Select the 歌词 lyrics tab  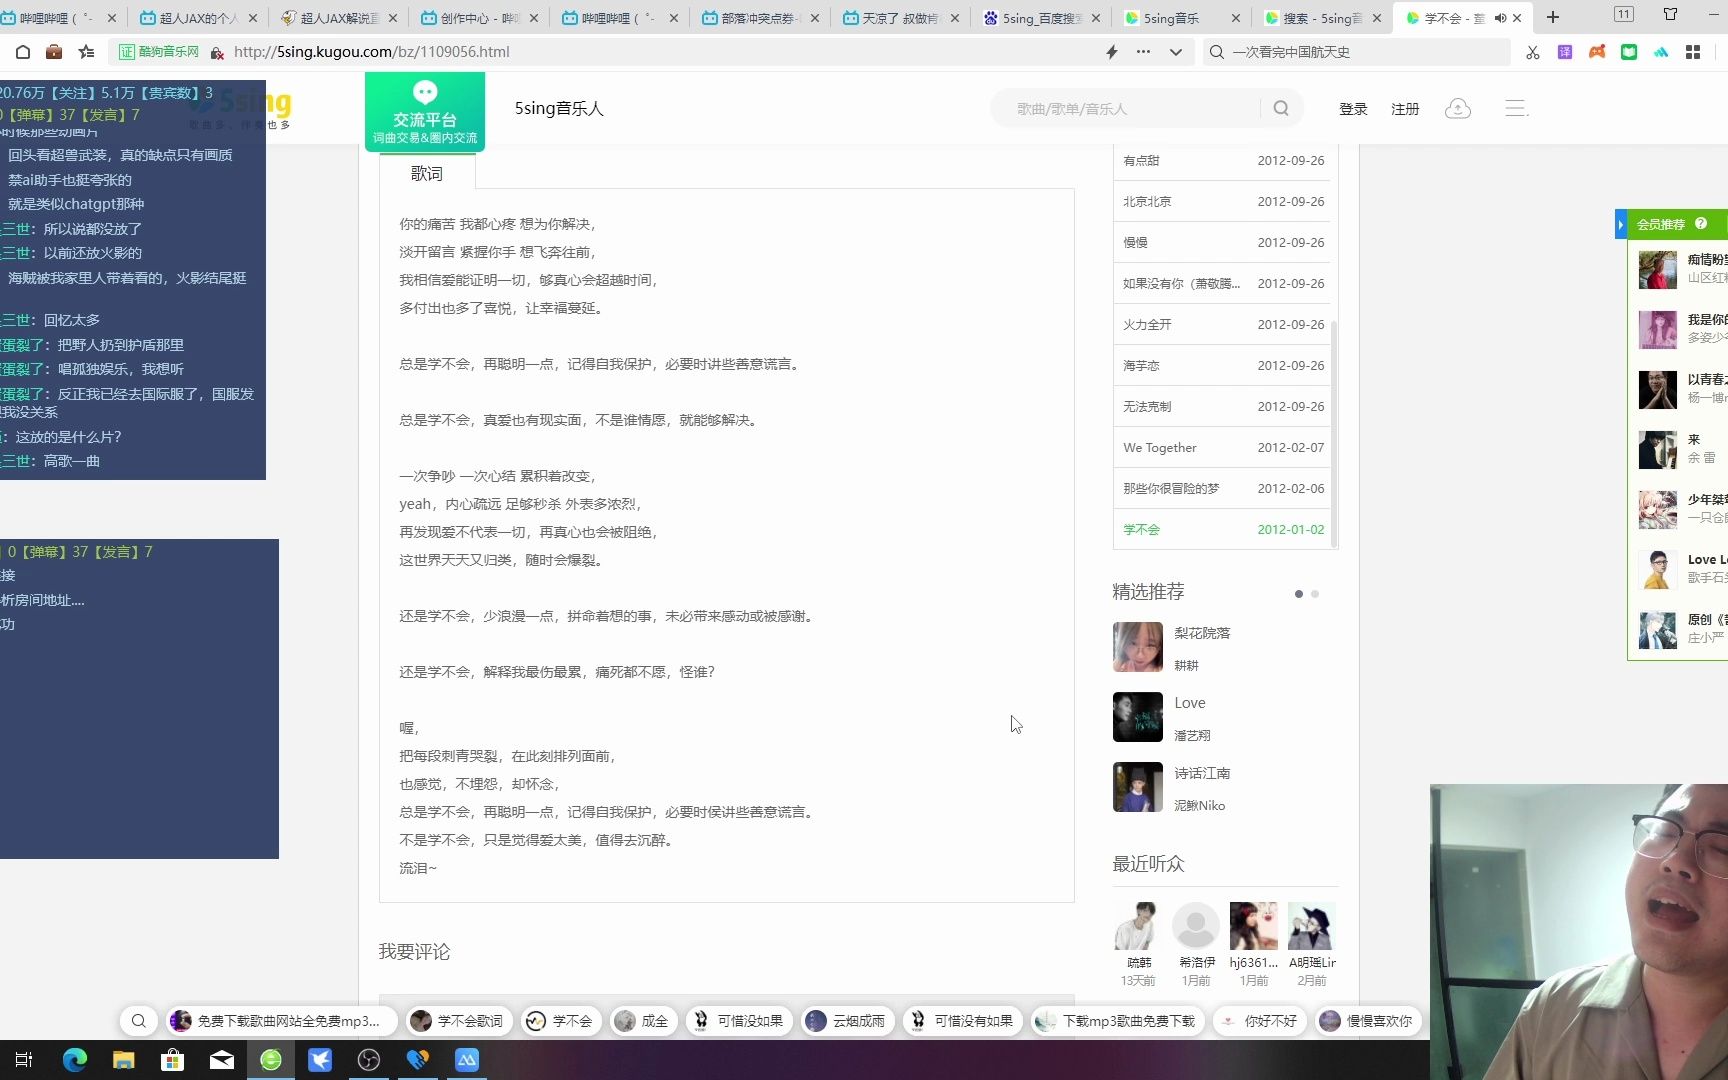click(x=427, y=173)
